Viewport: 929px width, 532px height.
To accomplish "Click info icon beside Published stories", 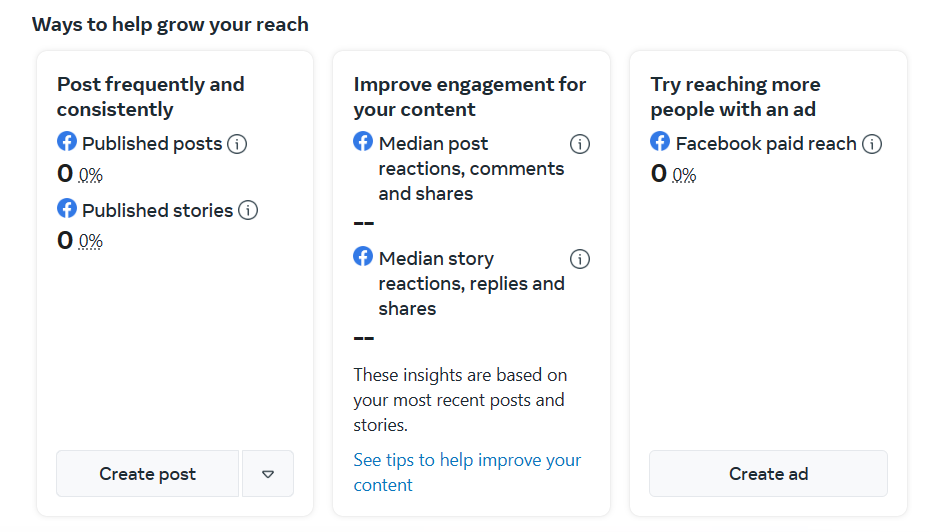I will [248, 210].
